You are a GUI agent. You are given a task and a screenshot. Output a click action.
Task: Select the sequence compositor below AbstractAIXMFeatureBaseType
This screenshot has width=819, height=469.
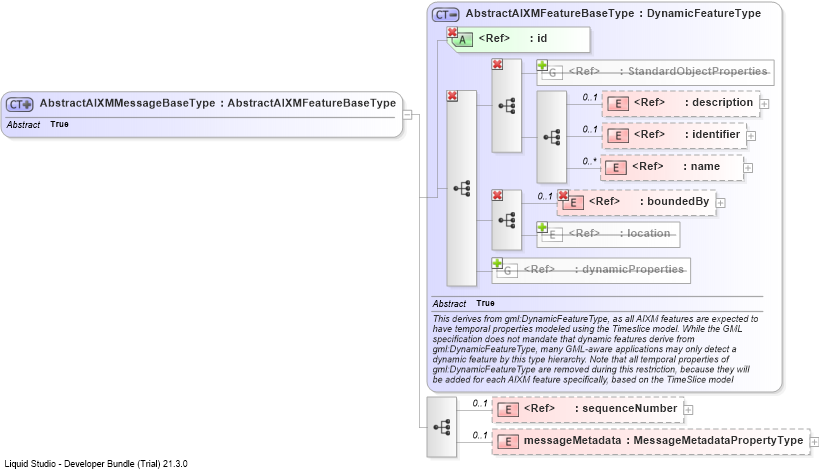[x=442, y=427]
